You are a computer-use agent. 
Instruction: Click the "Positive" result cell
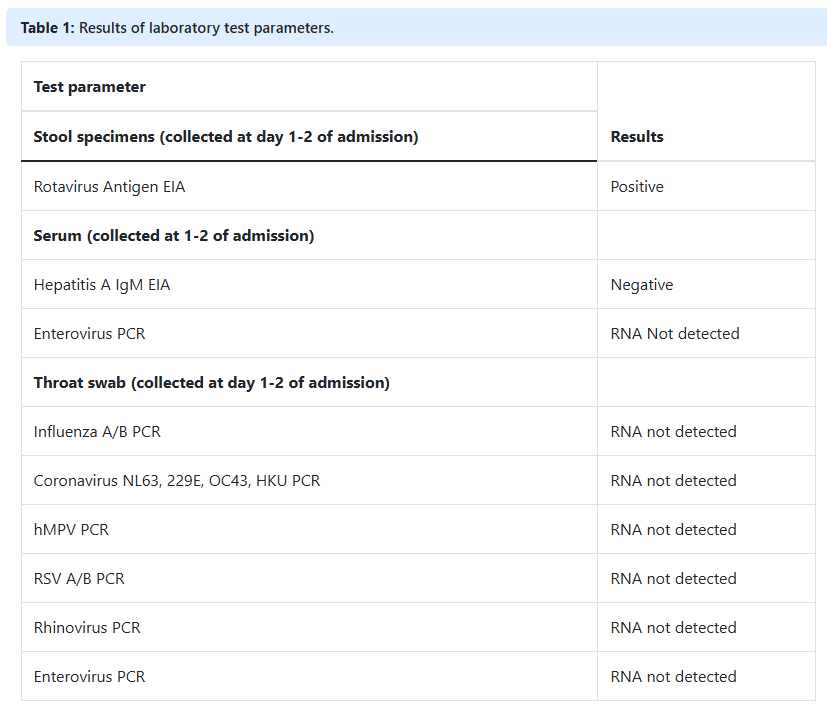point(637,186)
